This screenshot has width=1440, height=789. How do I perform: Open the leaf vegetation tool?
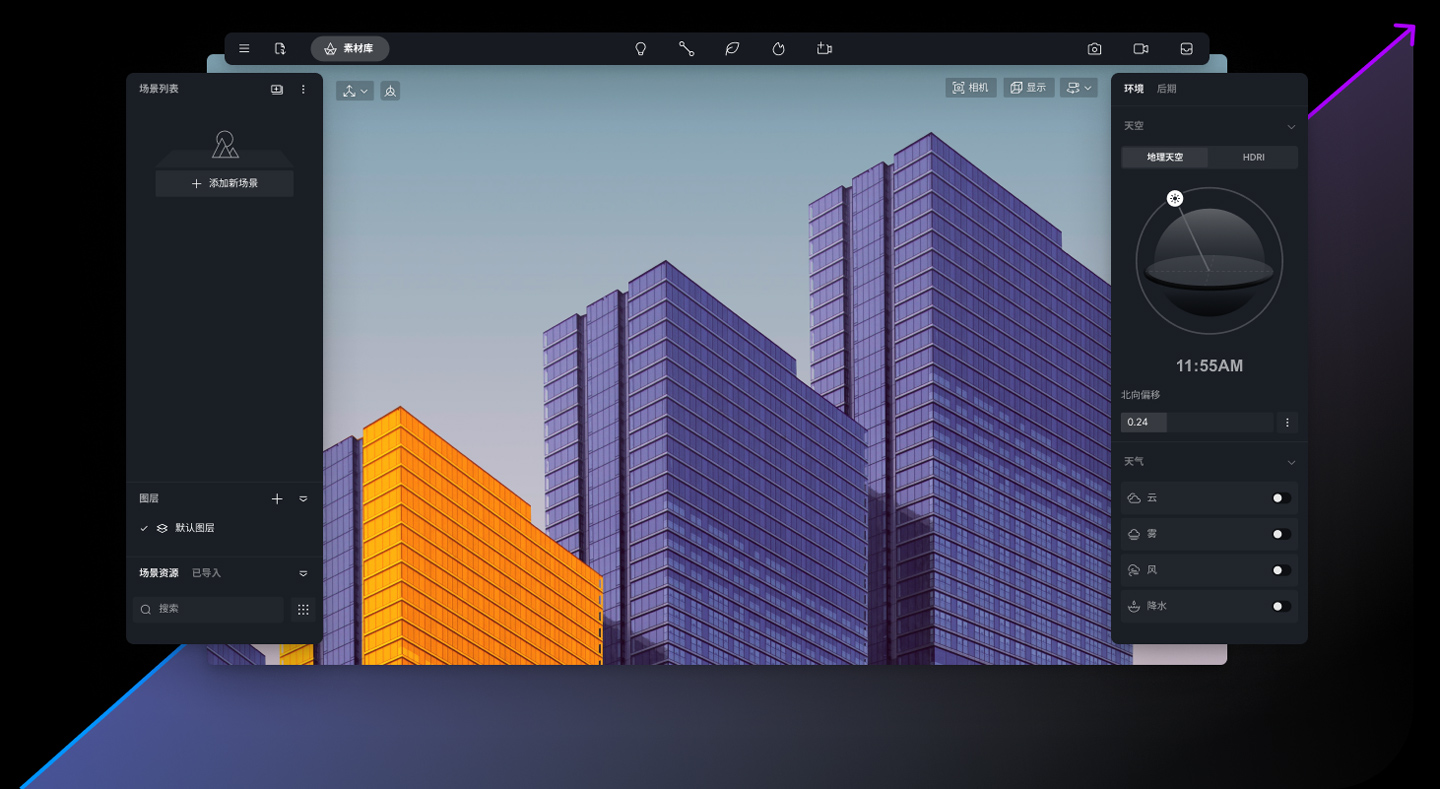[x=732, y=49]
